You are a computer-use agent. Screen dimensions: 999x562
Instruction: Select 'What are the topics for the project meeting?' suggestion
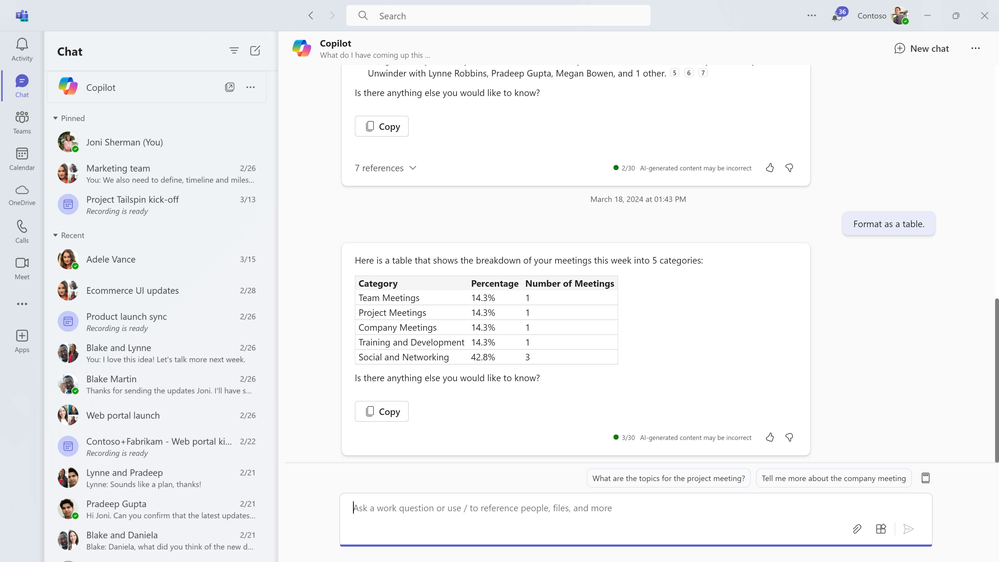(x=668, y=478)
